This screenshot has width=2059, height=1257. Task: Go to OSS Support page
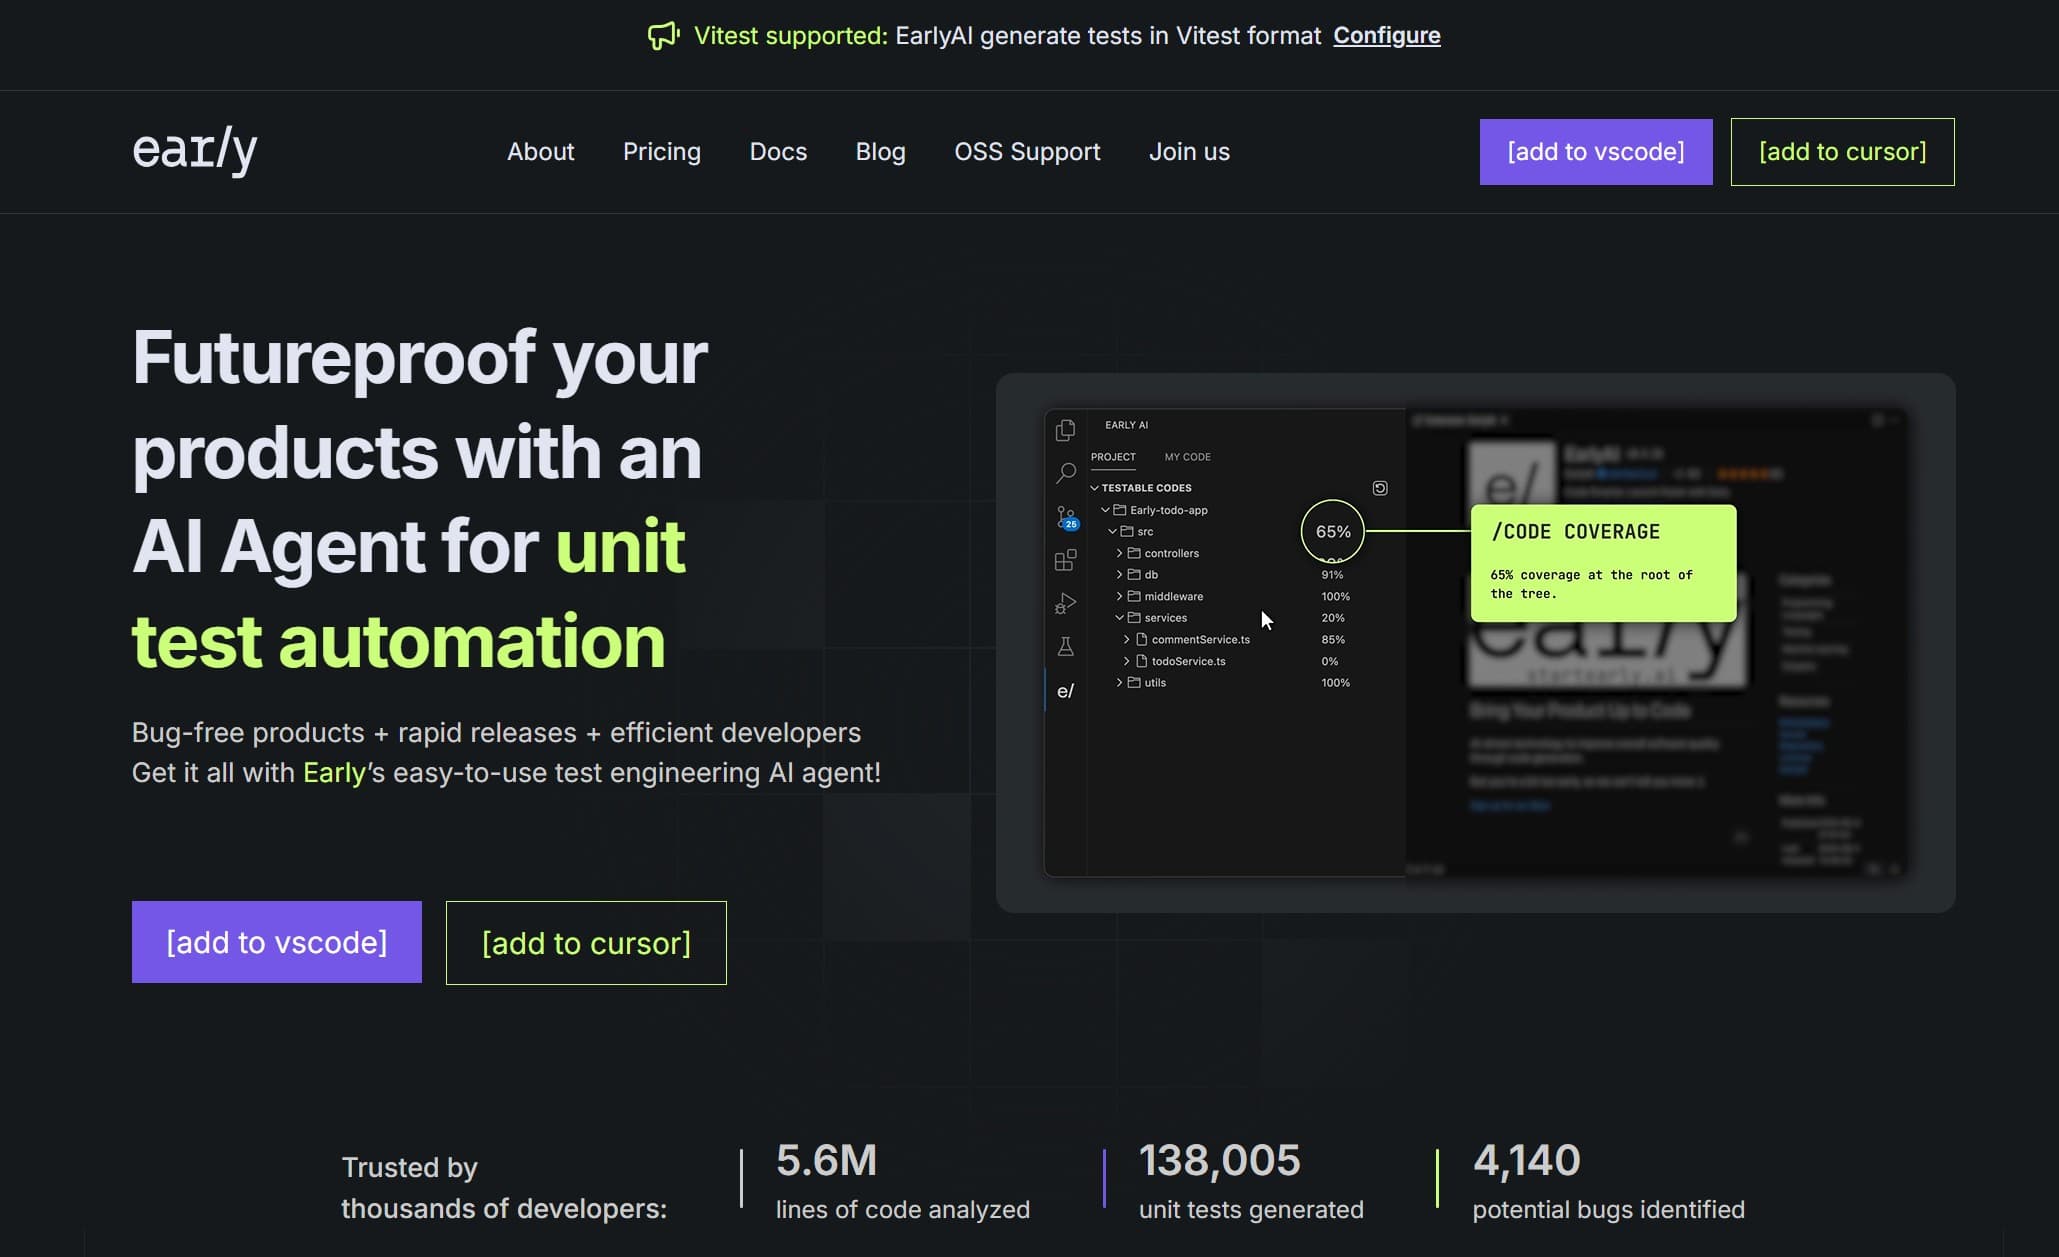coord(1026,152)
